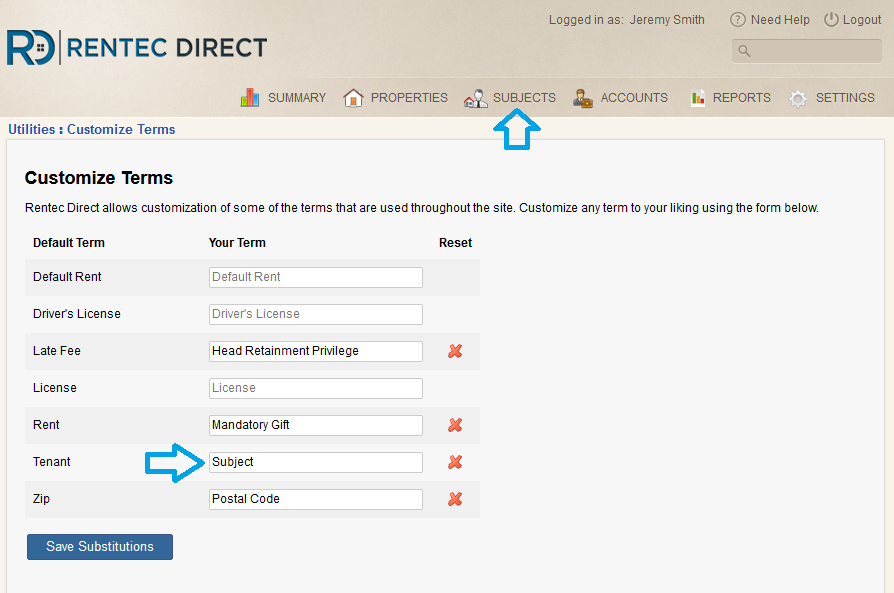The height and width of the screenshot is (593, 894).
Task: Reset the Tenant custom term
Action: click(x=455, y=462)
